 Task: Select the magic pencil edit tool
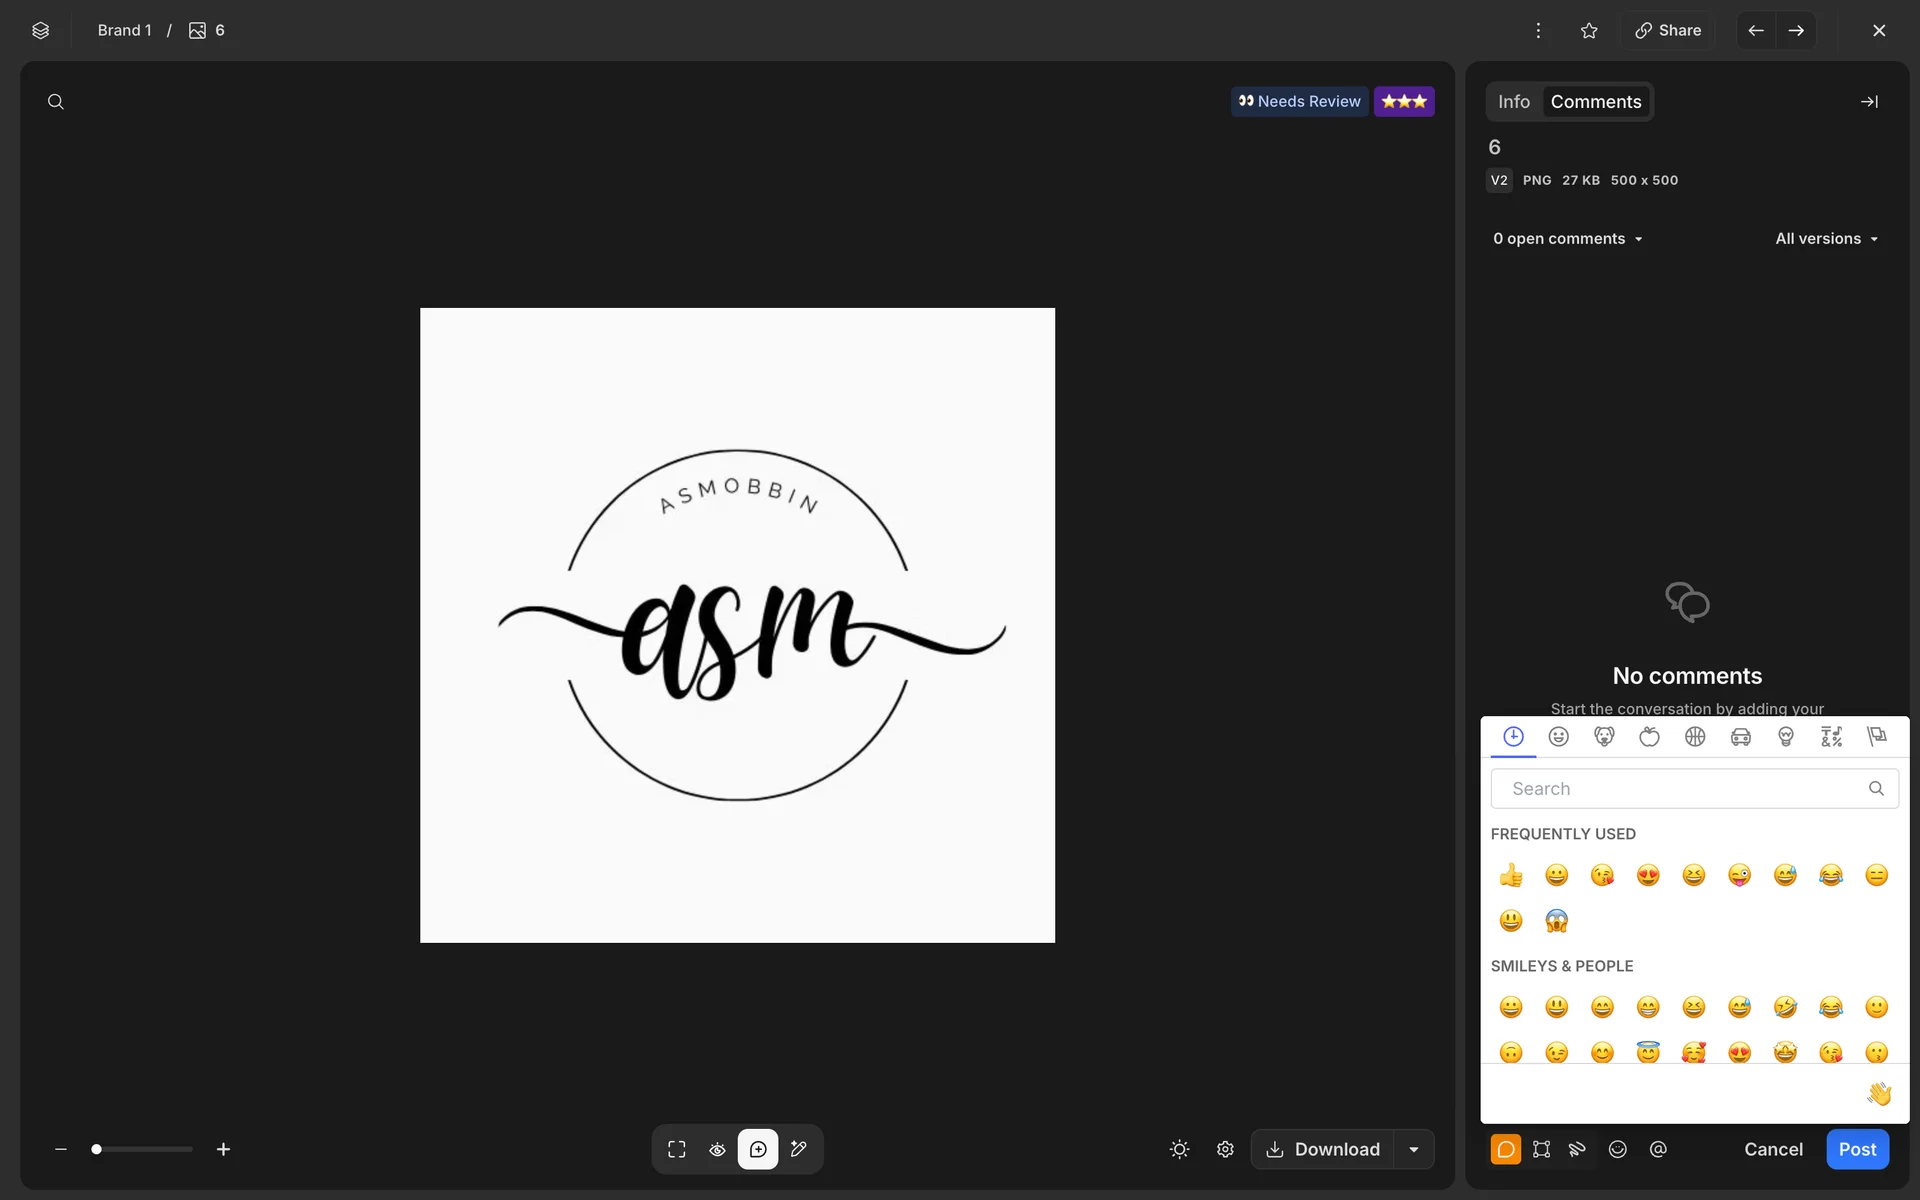[x=798, y=1149]
